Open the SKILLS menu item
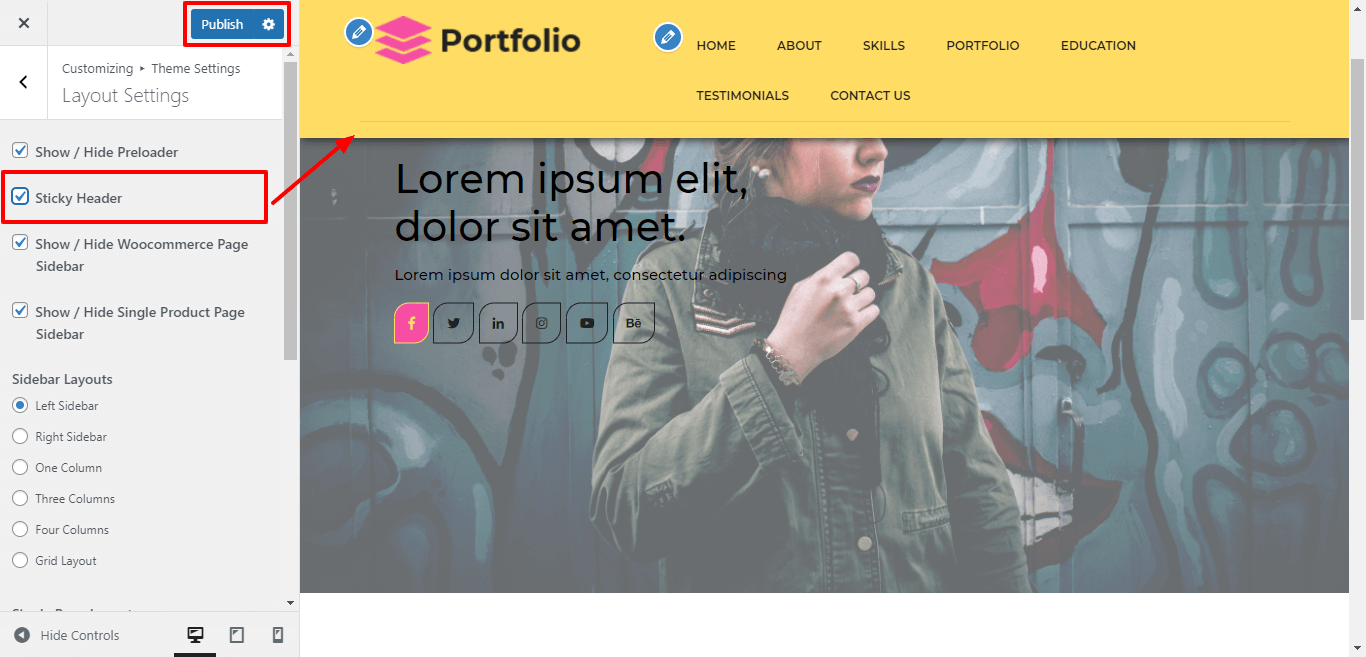This screenshot has height=657, width=1366. click(x=884, y=45)
